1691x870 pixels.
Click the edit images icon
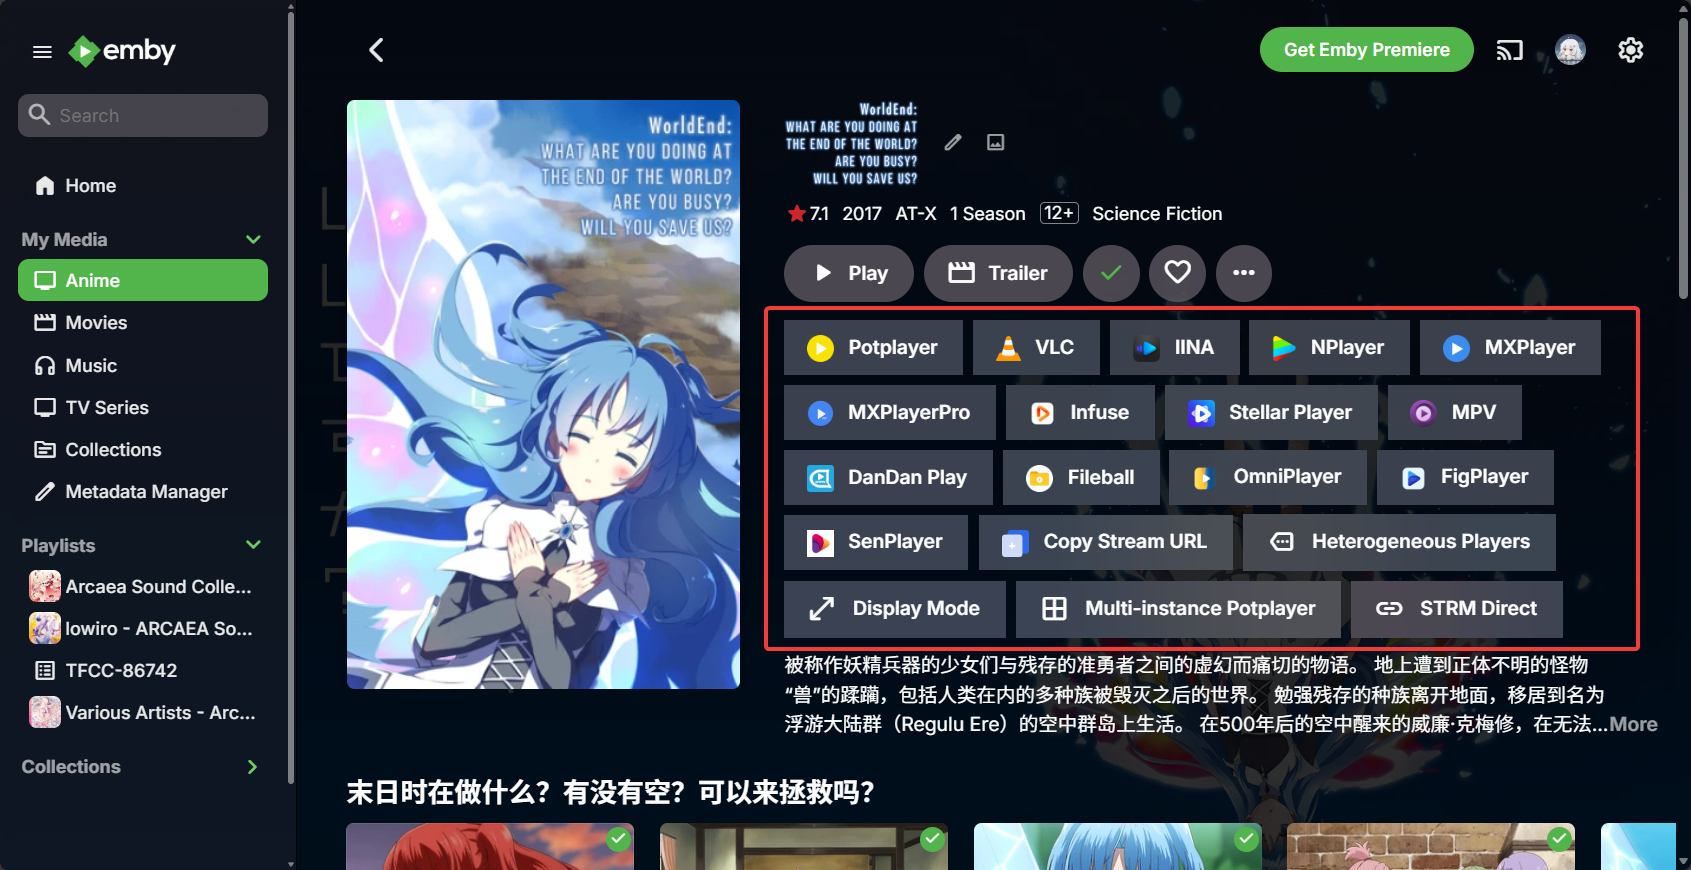pyautogui.click(x=995, y=142)
